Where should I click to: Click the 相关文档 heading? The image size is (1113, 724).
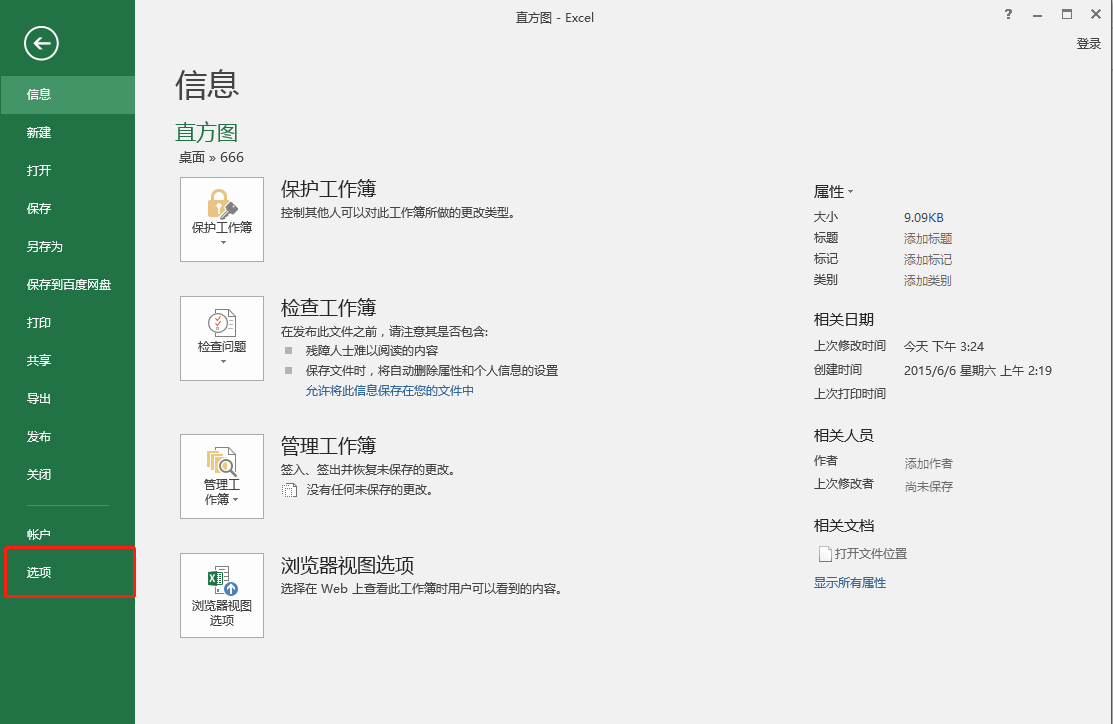(x=843, y=525)
